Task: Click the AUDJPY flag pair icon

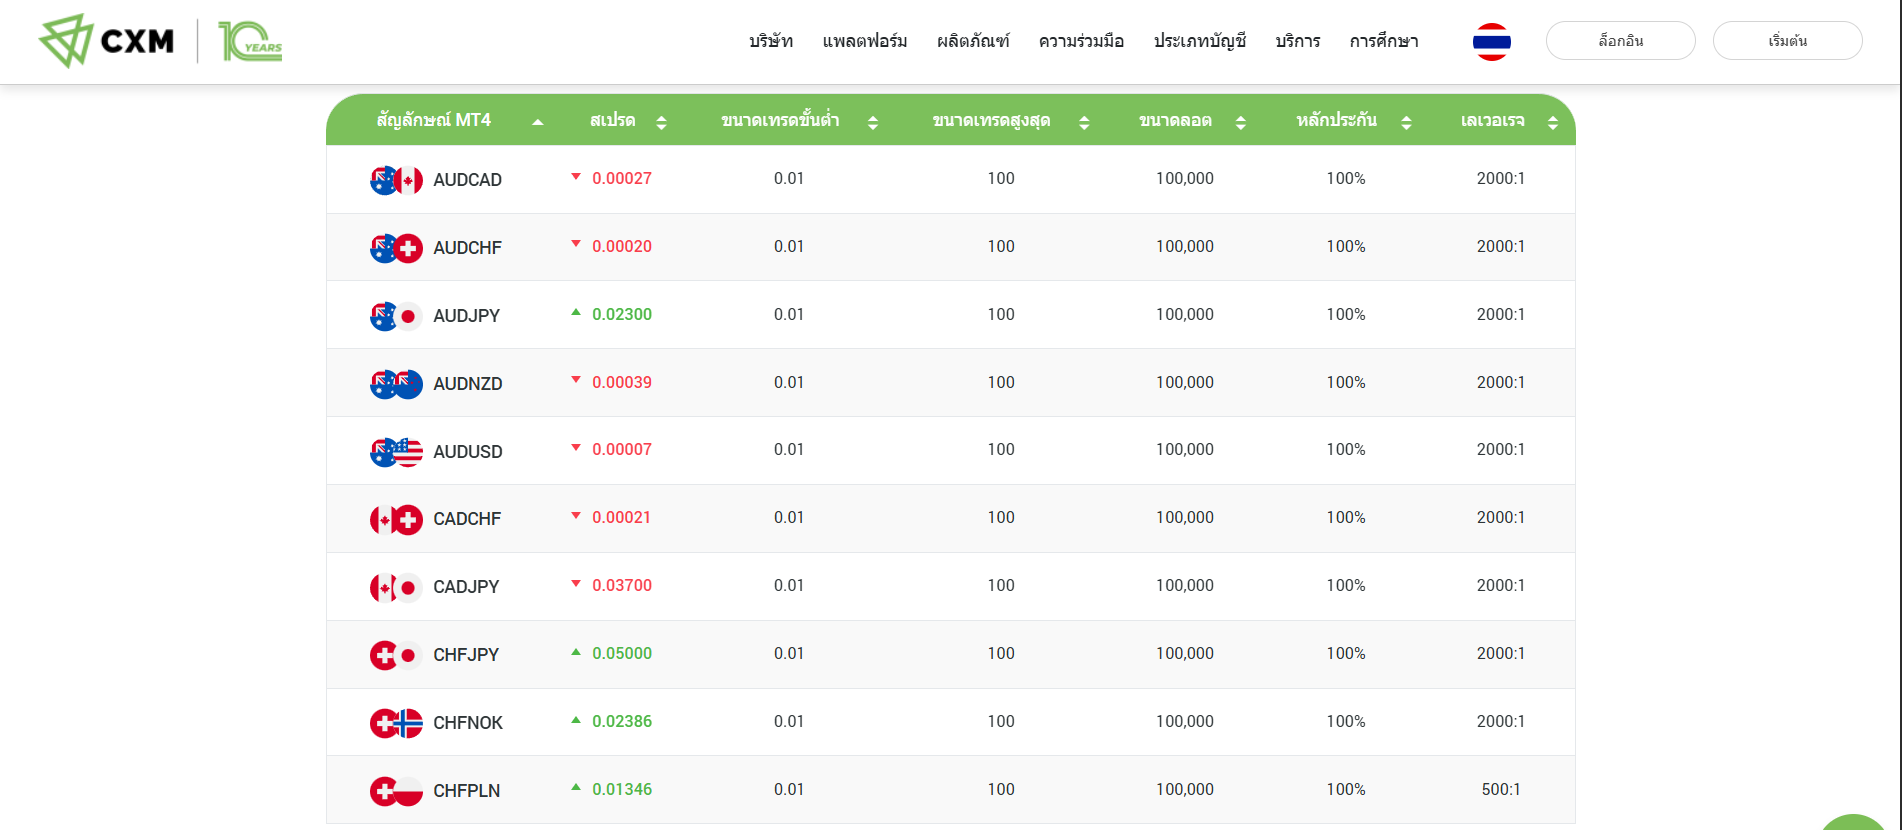Action: tap(396, 316)
